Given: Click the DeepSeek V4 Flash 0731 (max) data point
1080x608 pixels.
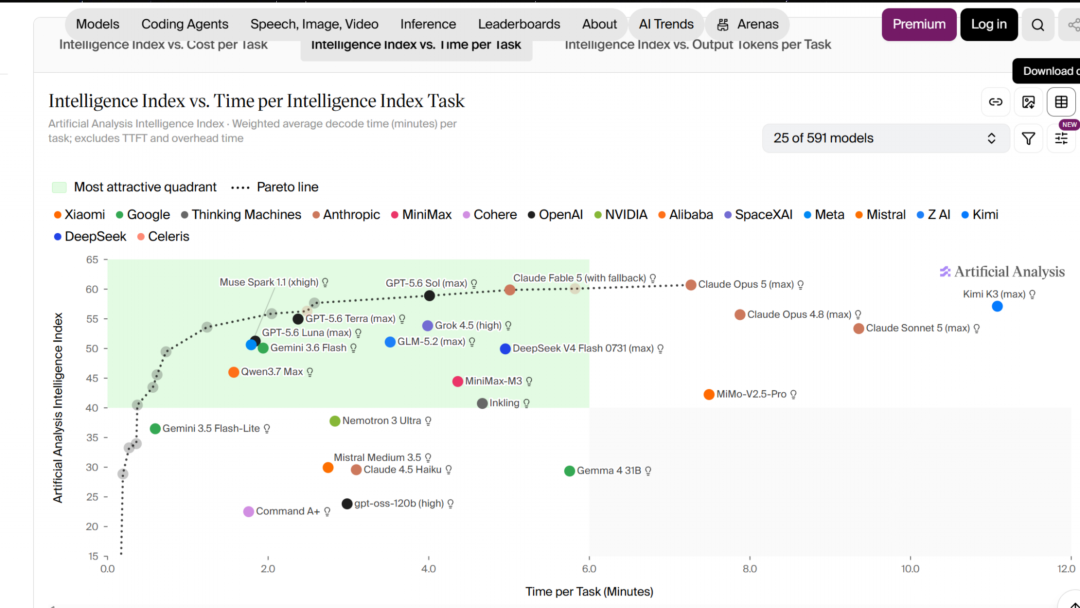Looking at the screenshot, I should tap(505, 349).
